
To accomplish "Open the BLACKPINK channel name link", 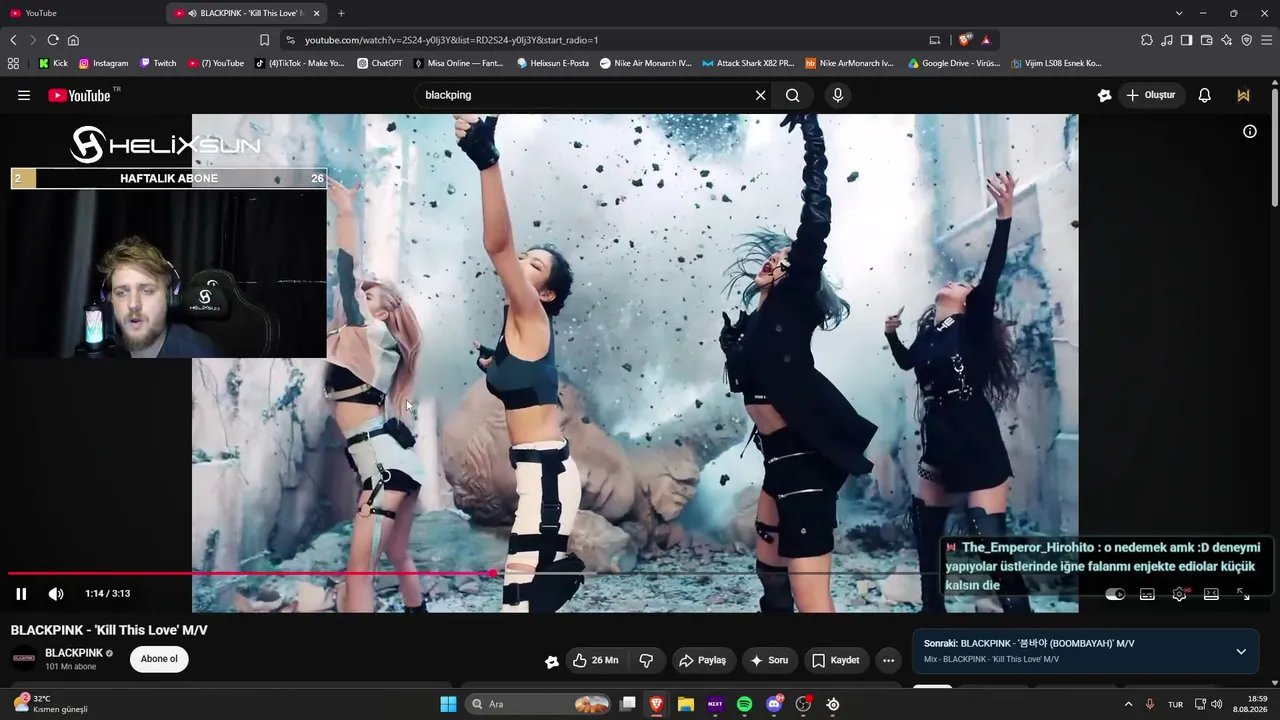I will (x=74, y=653).
